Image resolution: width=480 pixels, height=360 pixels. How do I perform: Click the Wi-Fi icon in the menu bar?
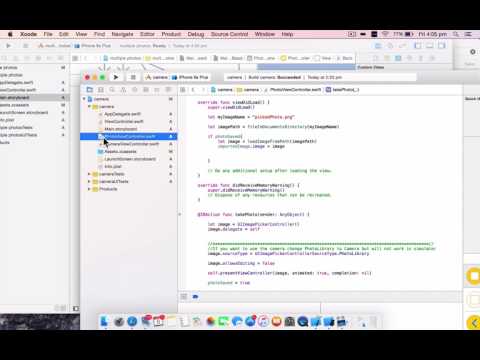(x=385, y=34)
